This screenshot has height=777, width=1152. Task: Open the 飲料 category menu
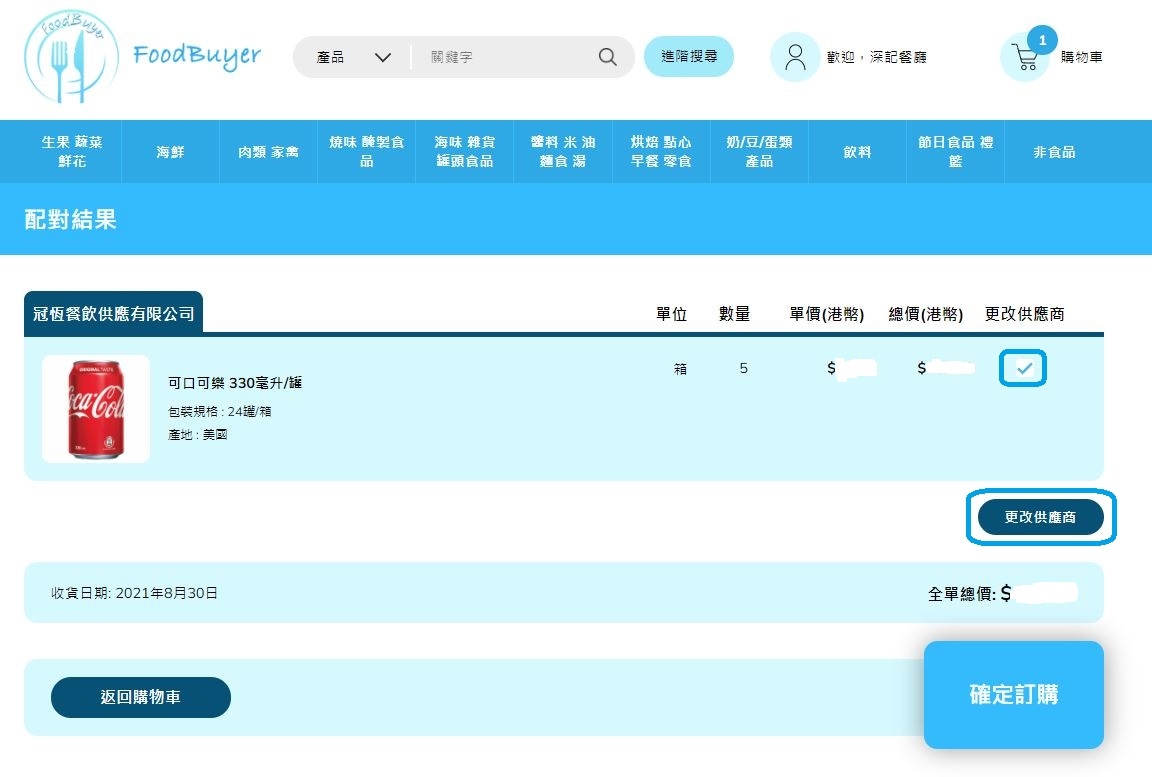click(x=857, y=151)
